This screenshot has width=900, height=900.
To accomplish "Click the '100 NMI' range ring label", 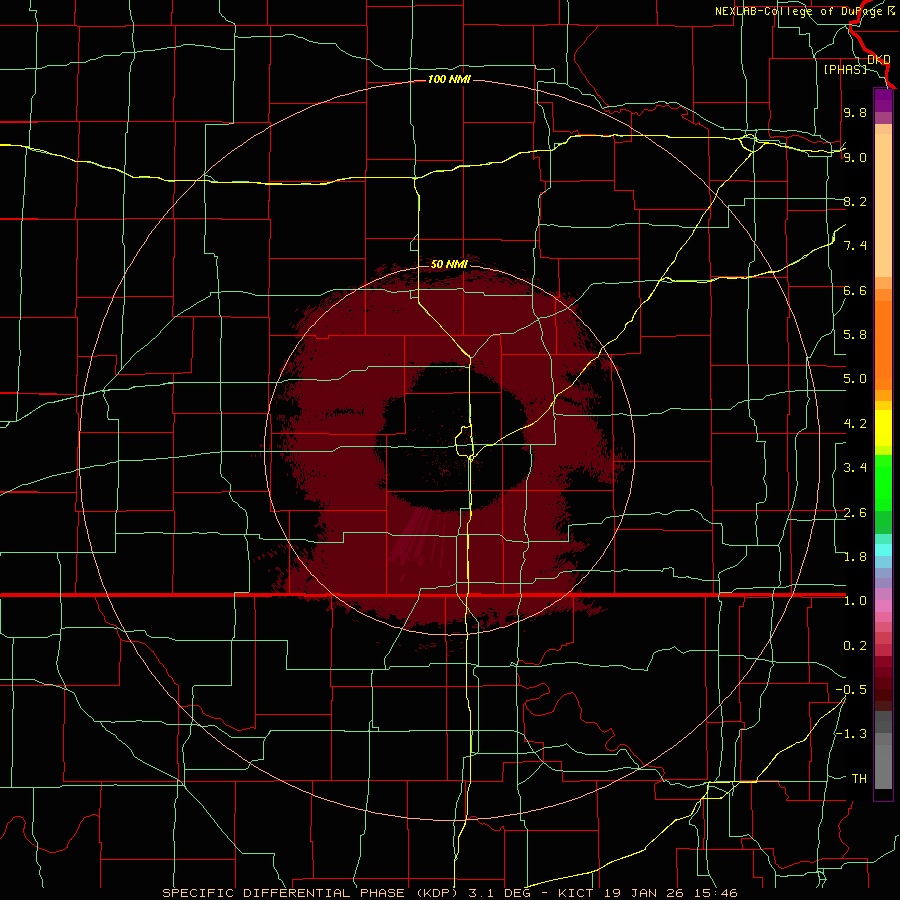I will 449,79.
